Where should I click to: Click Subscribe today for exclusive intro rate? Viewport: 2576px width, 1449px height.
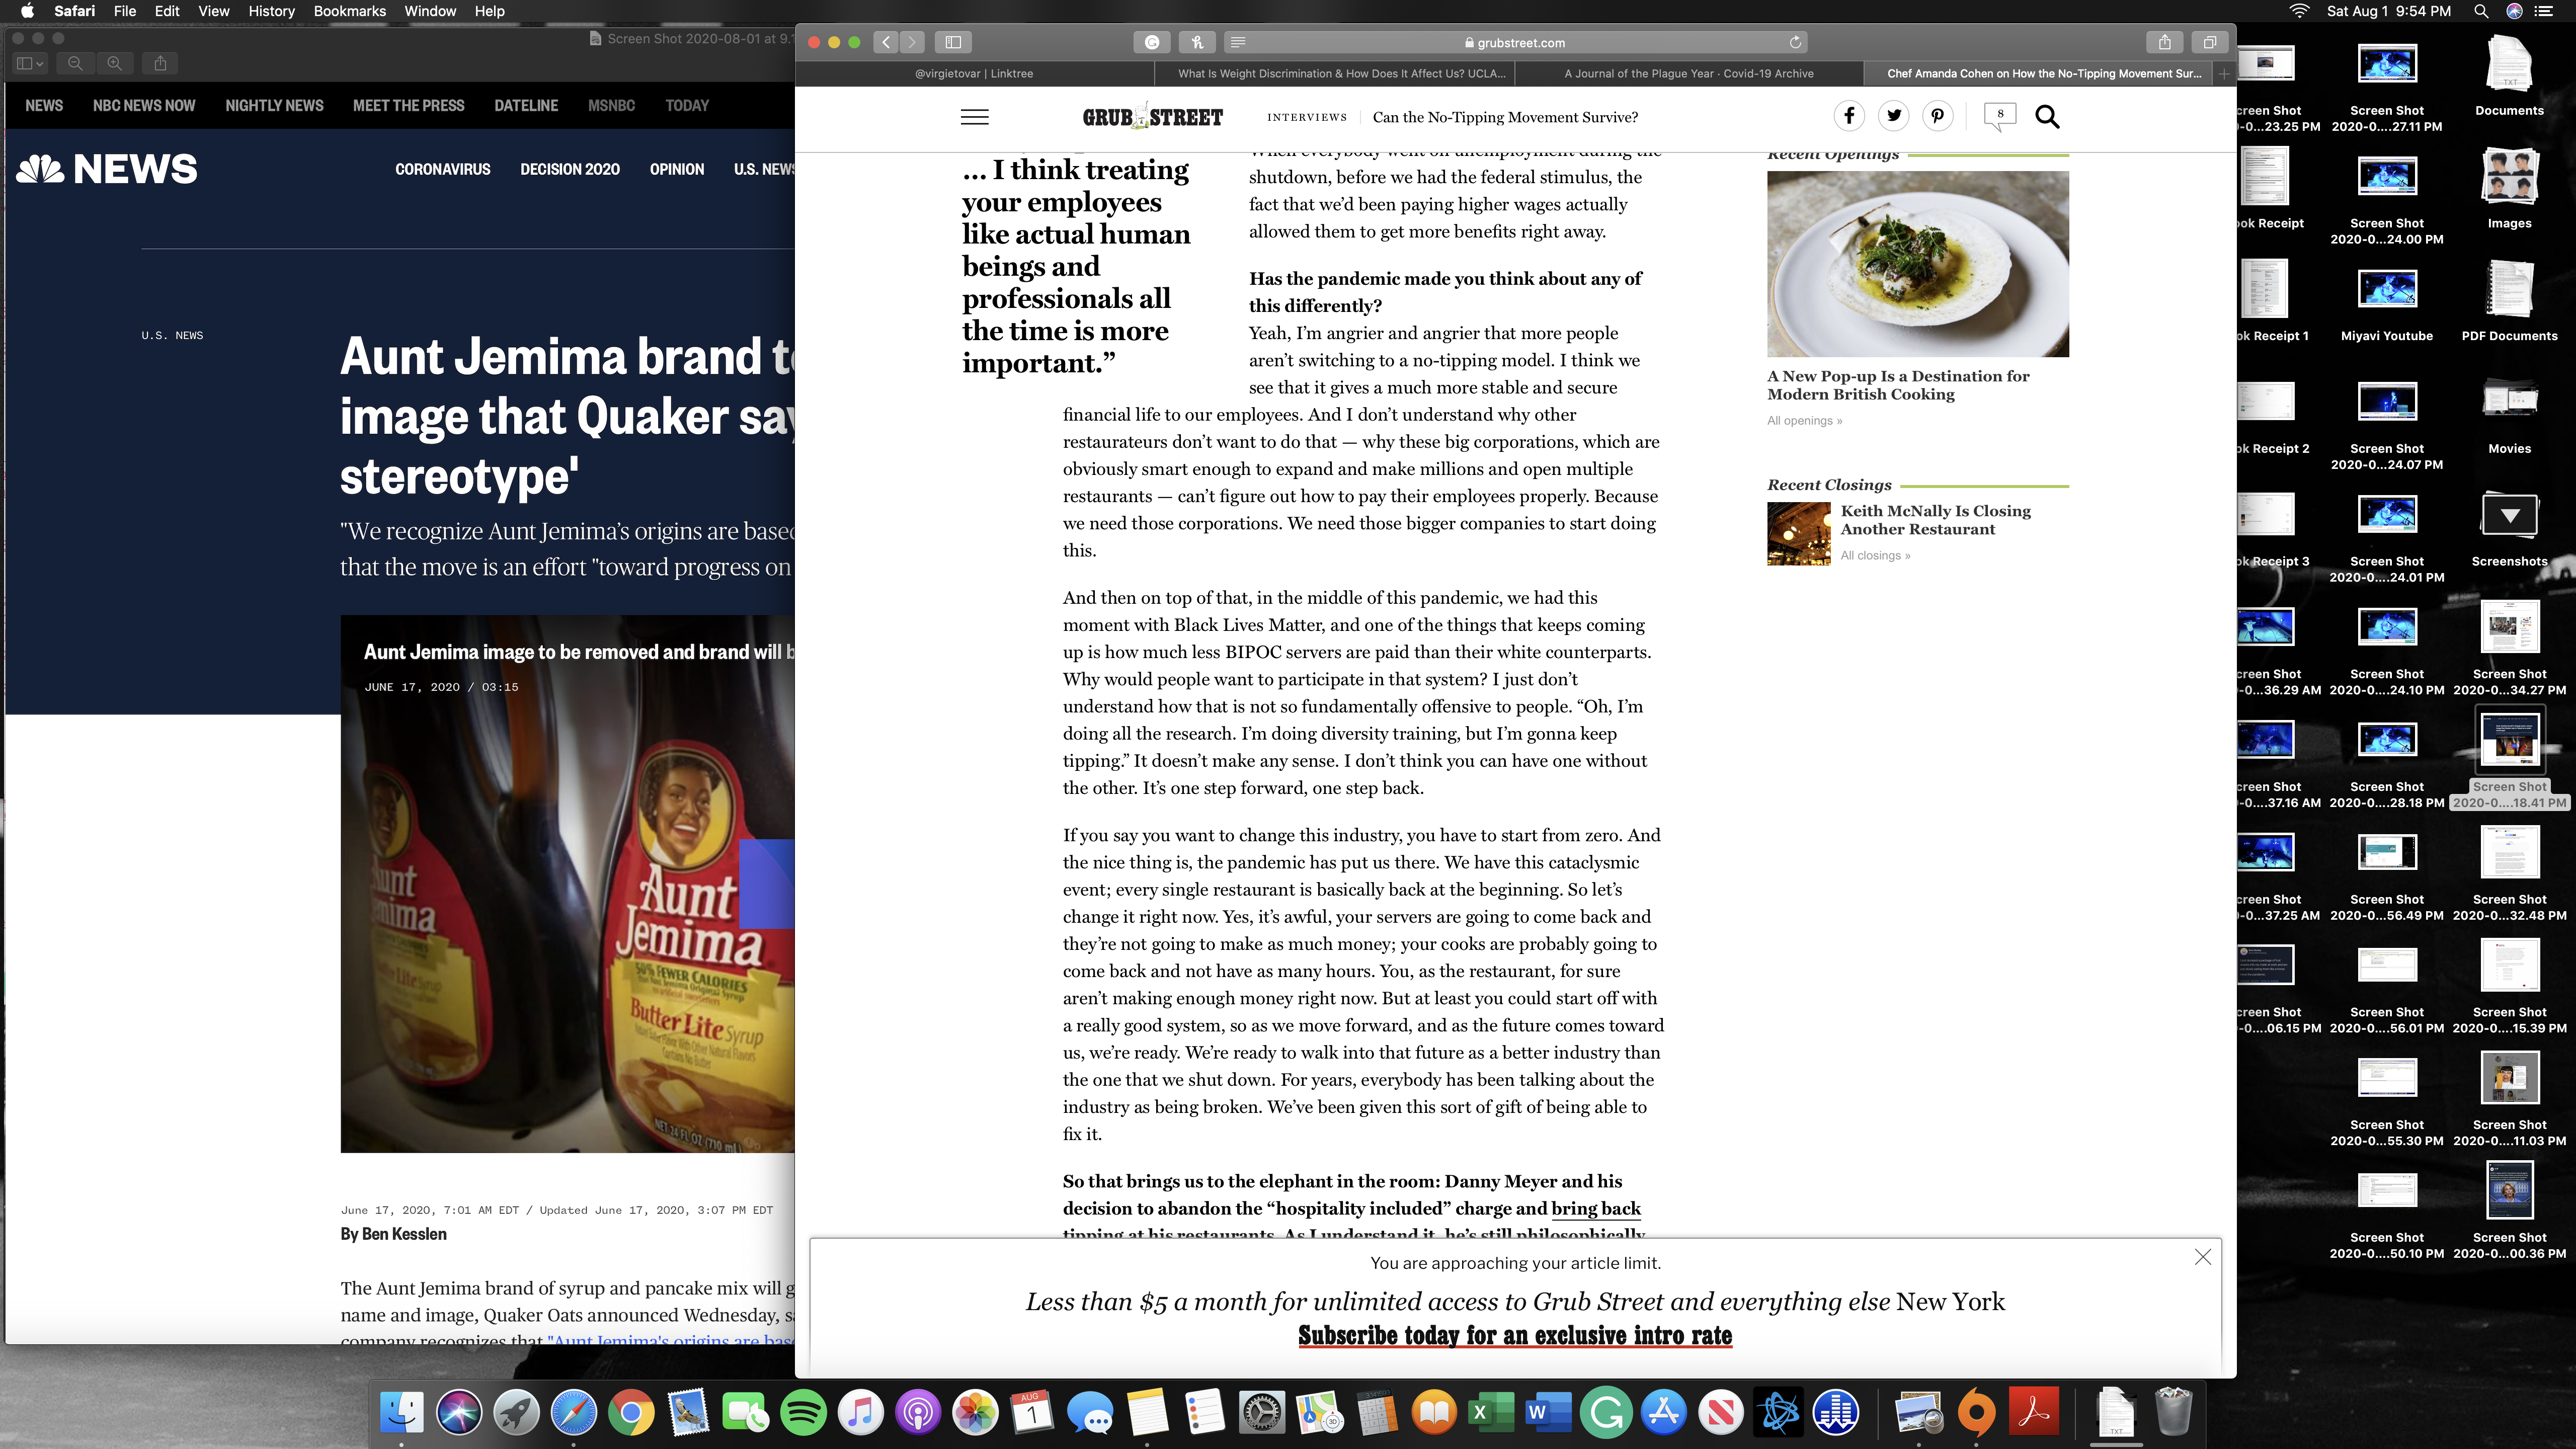[1514, 1335]
